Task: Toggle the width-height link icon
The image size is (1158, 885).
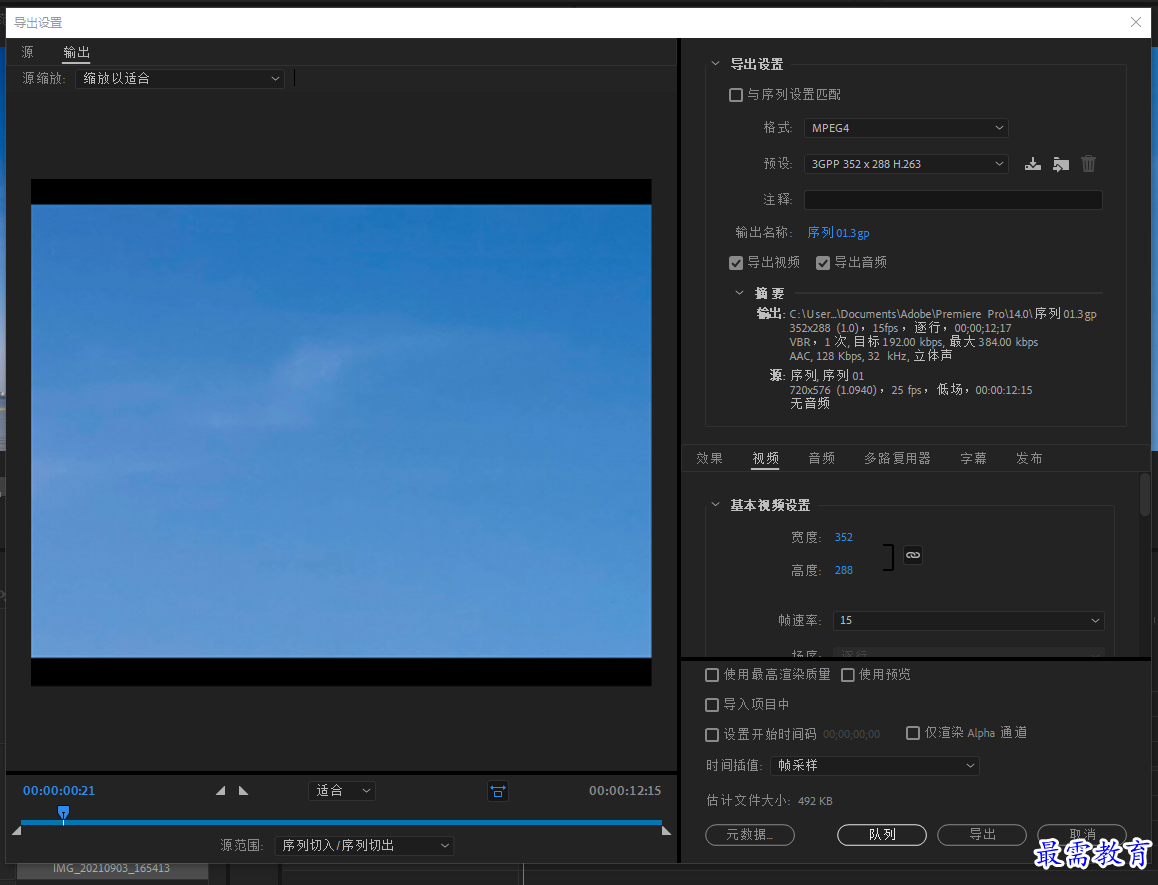Action: click(913, 555)
